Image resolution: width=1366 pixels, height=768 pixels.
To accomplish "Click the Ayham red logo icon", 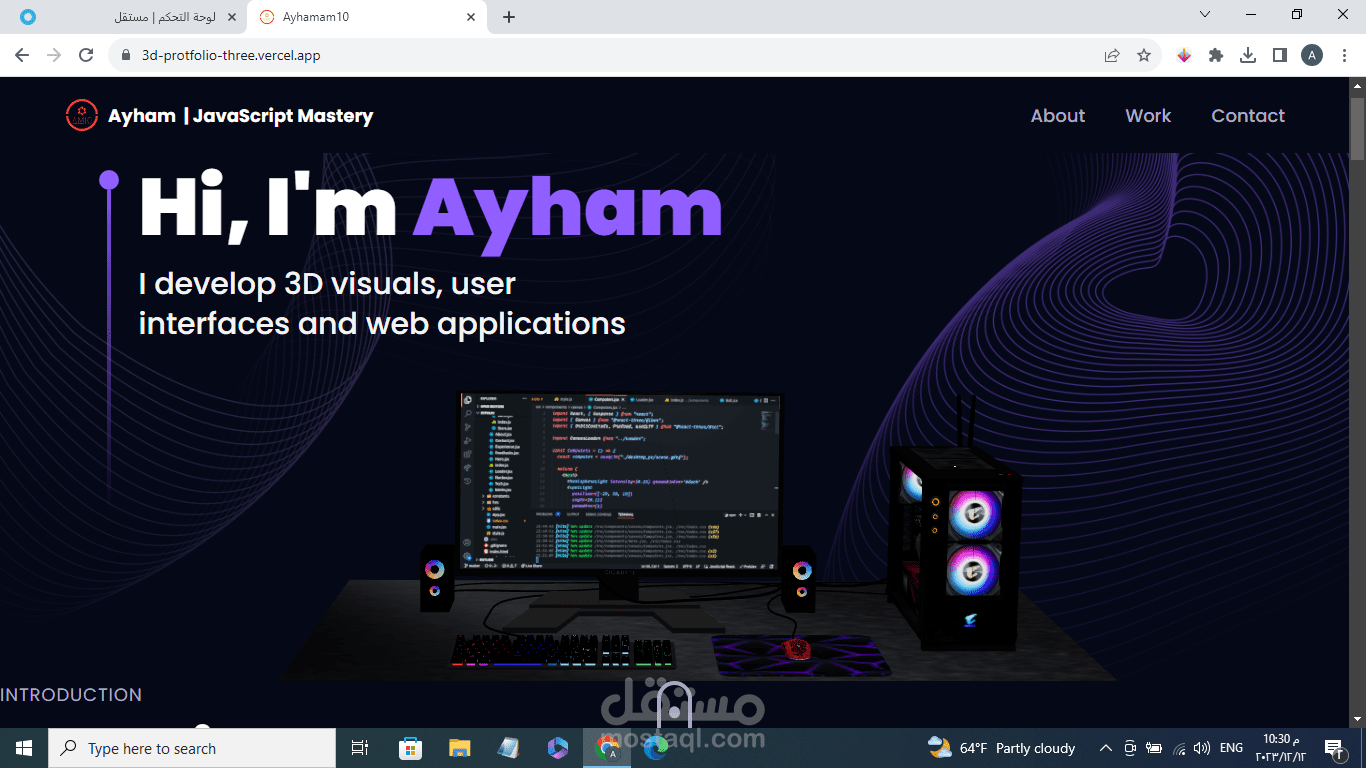I will click(x=82, y=115).
